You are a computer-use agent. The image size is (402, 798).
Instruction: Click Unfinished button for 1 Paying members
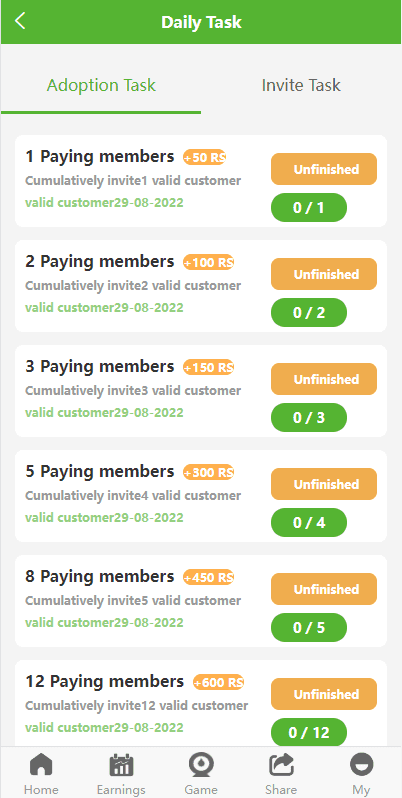coord(324,169)
